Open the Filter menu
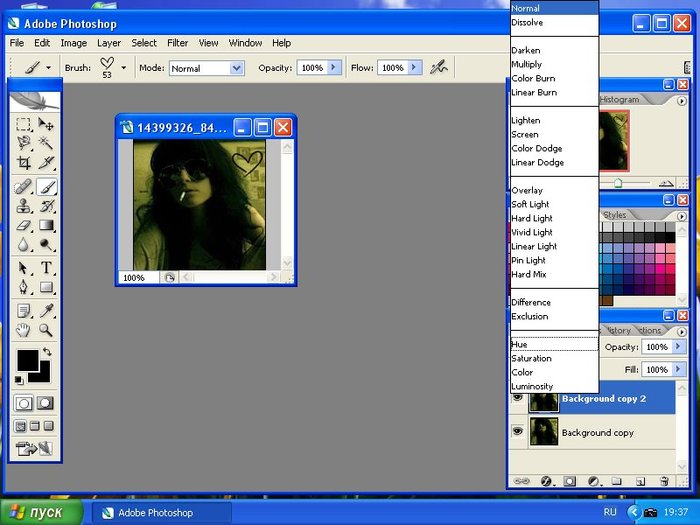This screenshot has height=525, width=700. click(x=178, y=43)
